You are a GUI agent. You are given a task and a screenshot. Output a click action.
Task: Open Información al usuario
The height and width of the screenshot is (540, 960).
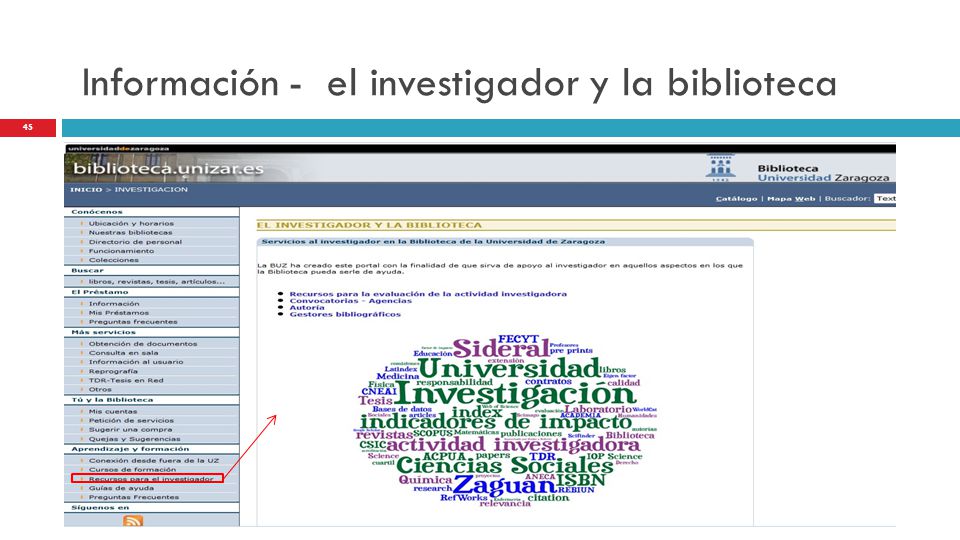(136, 362)
